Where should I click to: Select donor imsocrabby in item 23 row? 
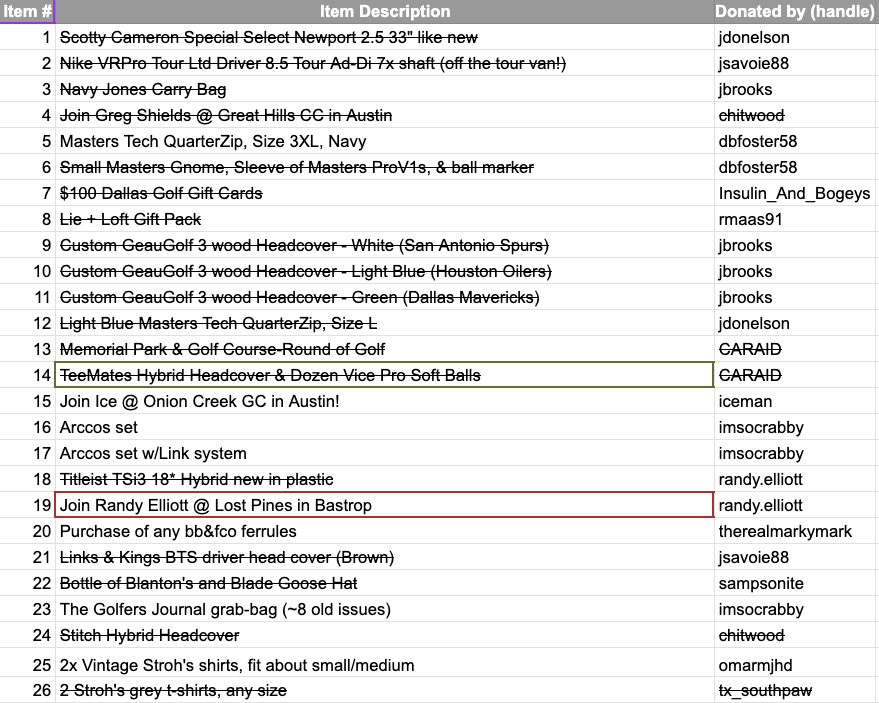797,609
